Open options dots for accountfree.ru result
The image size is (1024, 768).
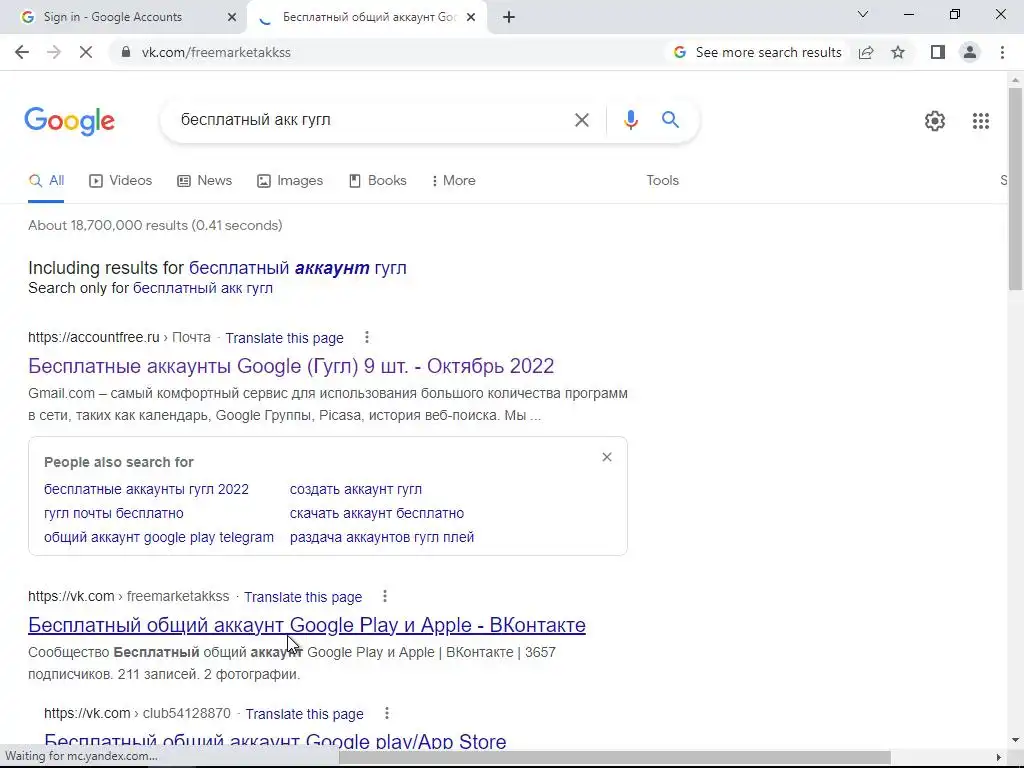pyautogui.click(x=367, y=337)
